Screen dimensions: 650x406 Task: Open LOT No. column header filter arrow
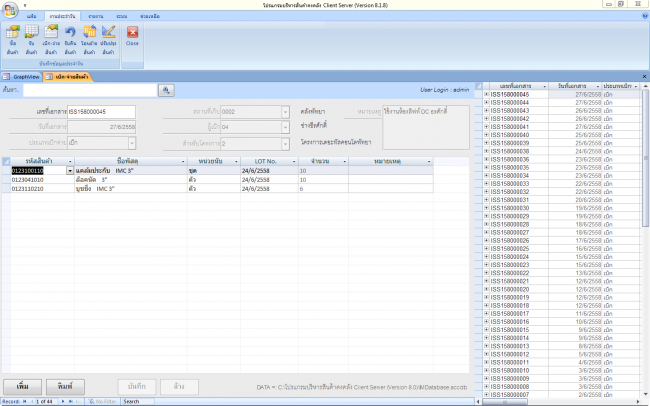point(294,161)
